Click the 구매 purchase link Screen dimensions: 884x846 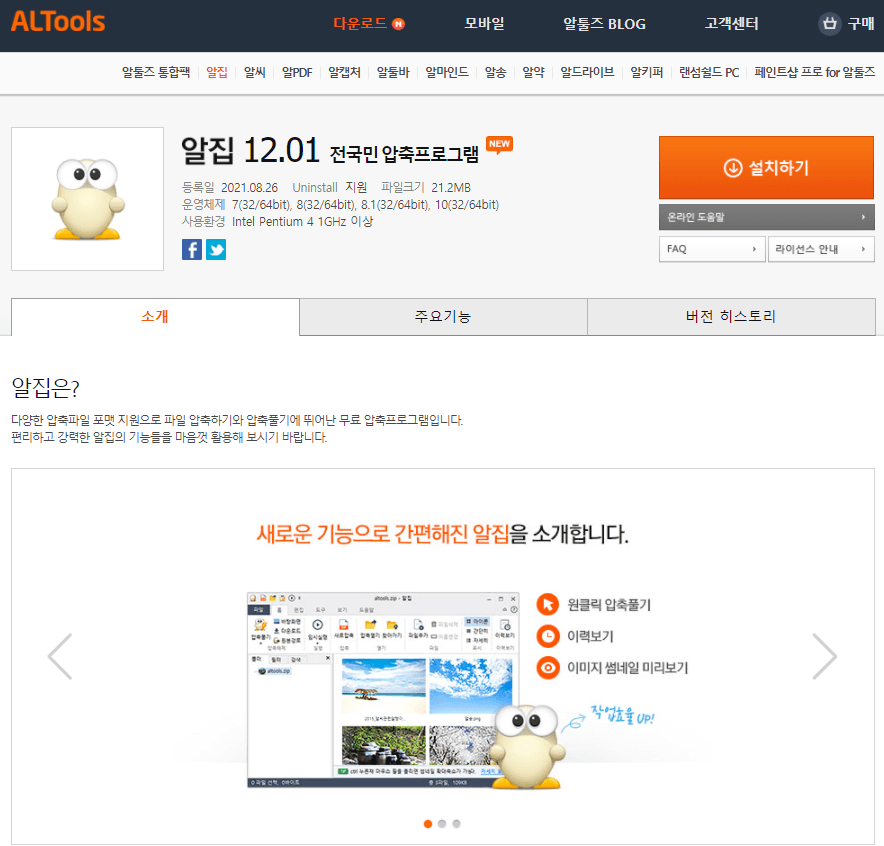(861, 24)
